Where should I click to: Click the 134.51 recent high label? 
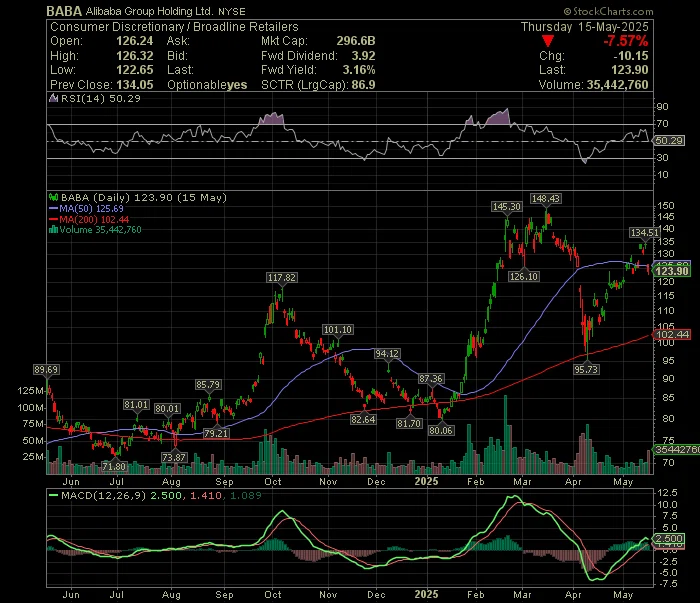(644, 233)
